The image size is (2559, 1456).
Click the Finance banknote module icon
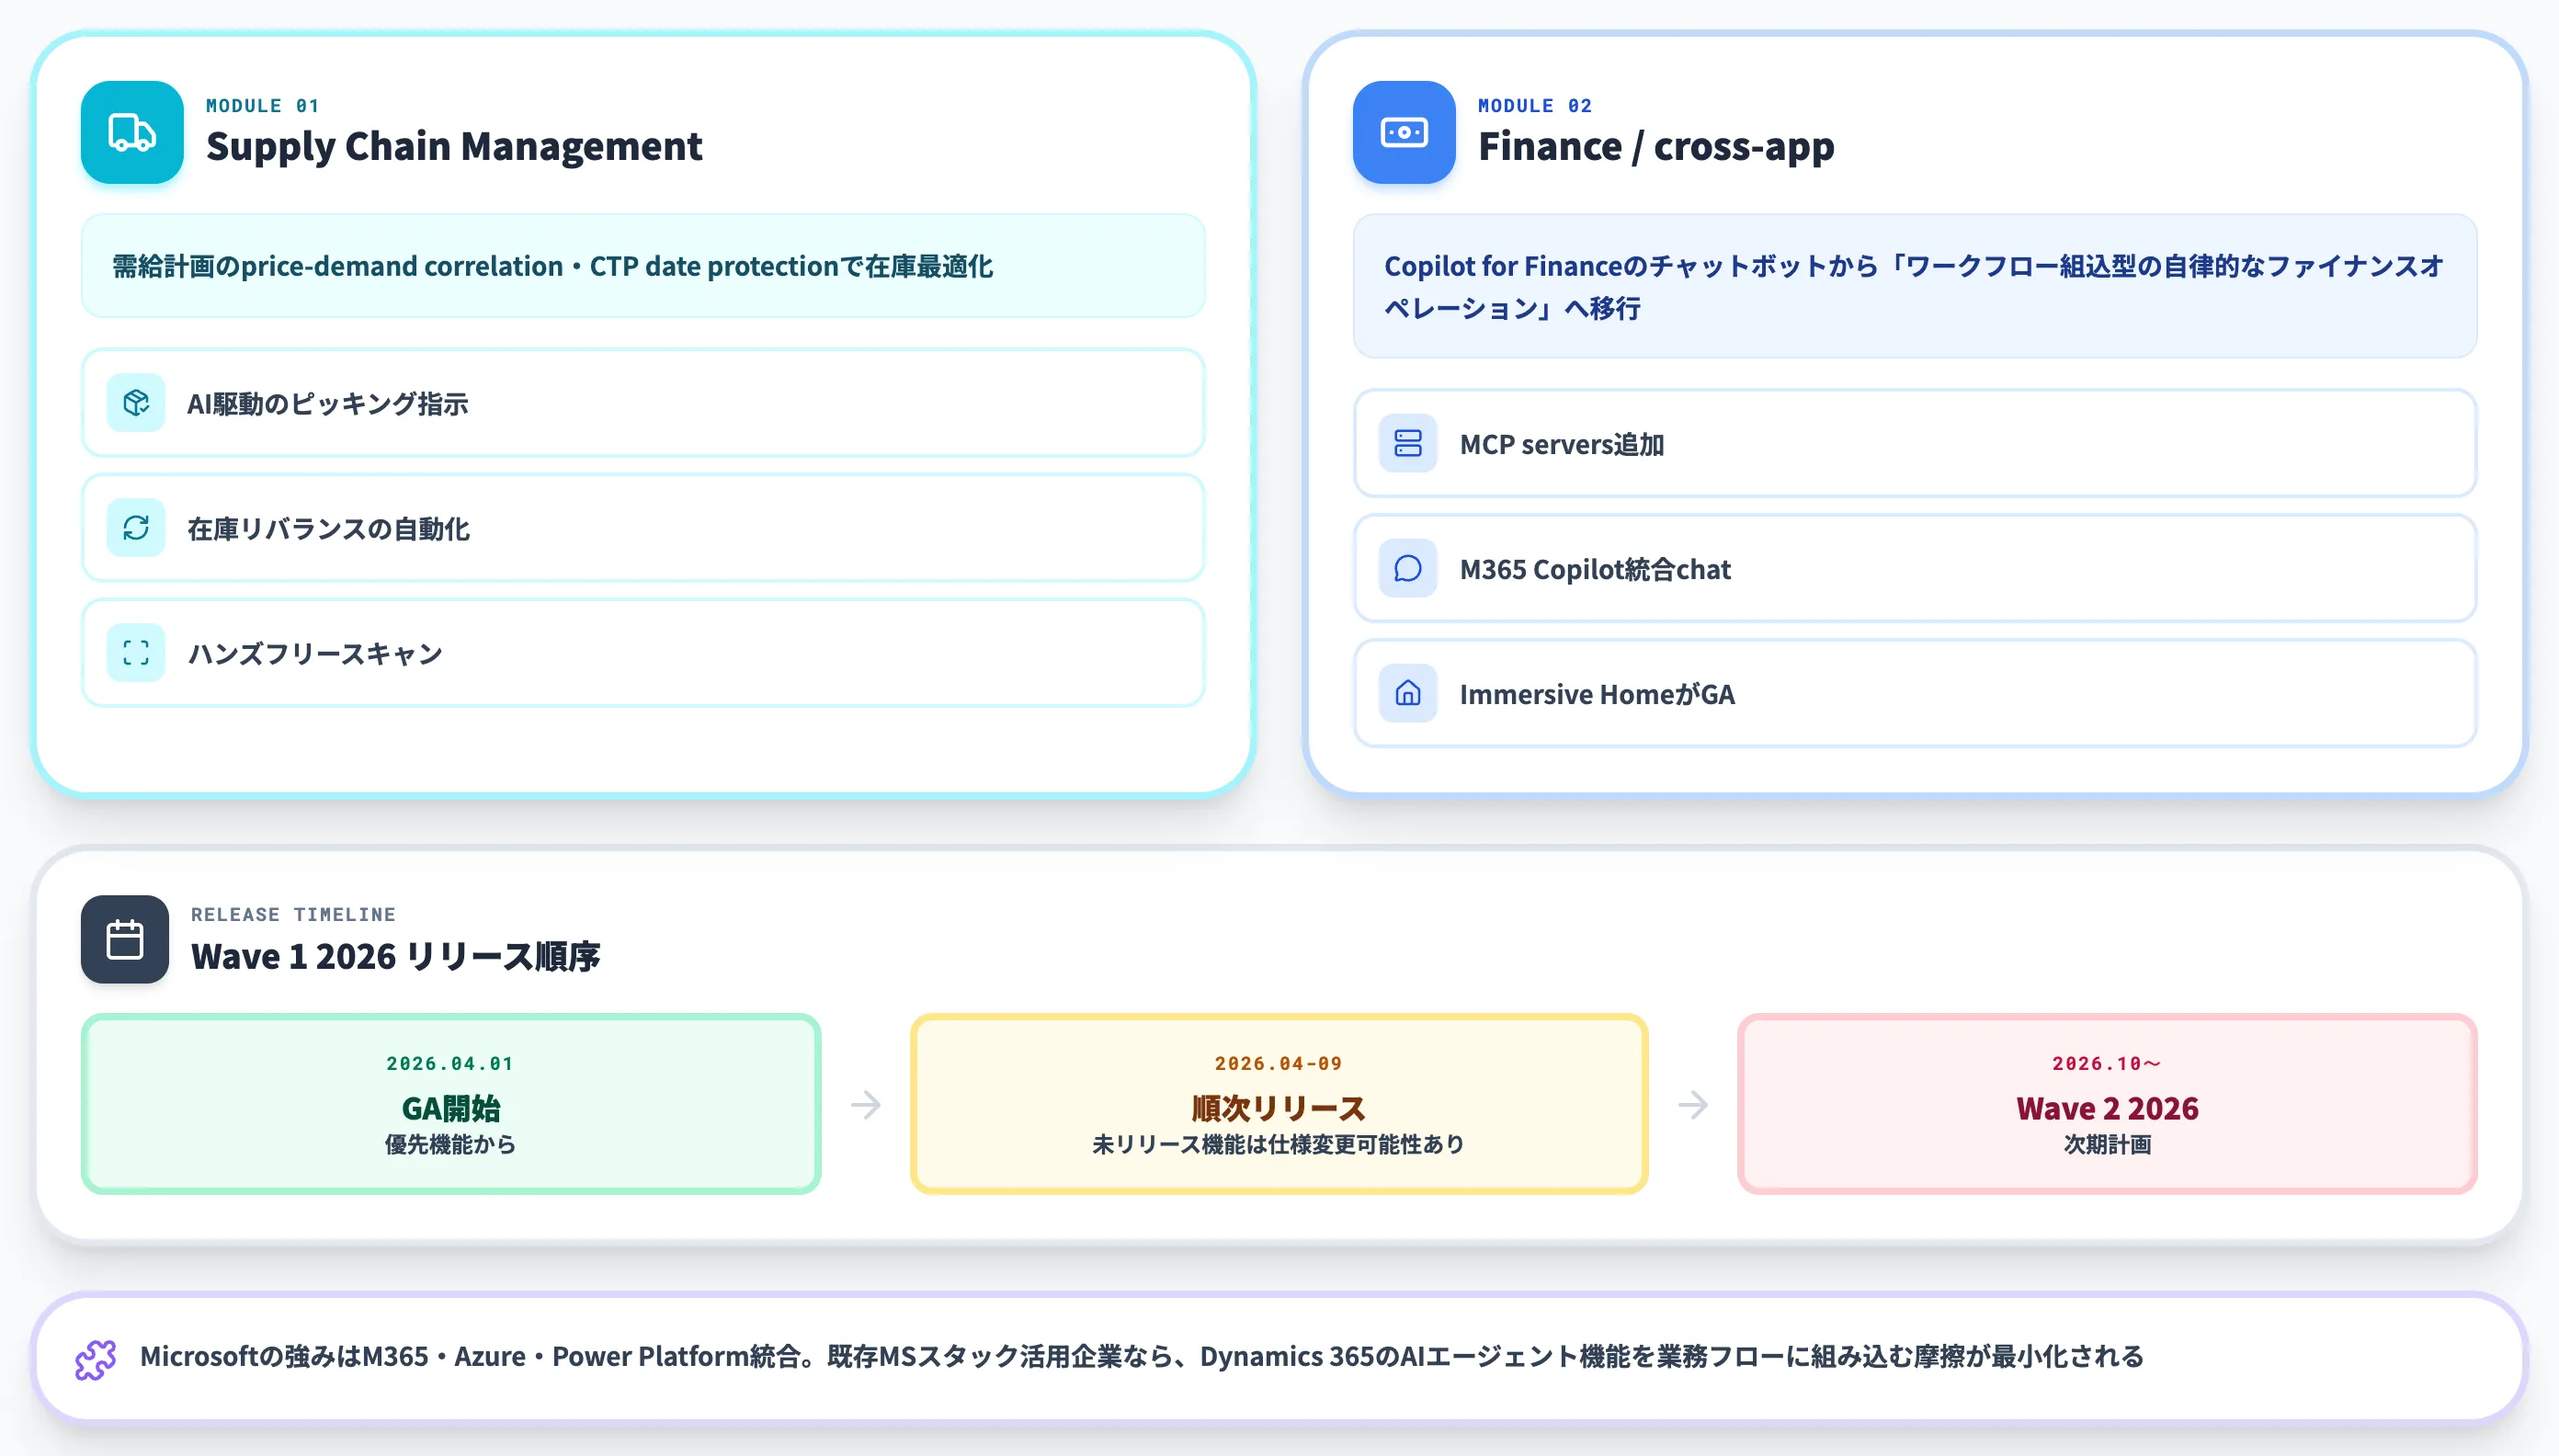click(x=1404, y=132)
